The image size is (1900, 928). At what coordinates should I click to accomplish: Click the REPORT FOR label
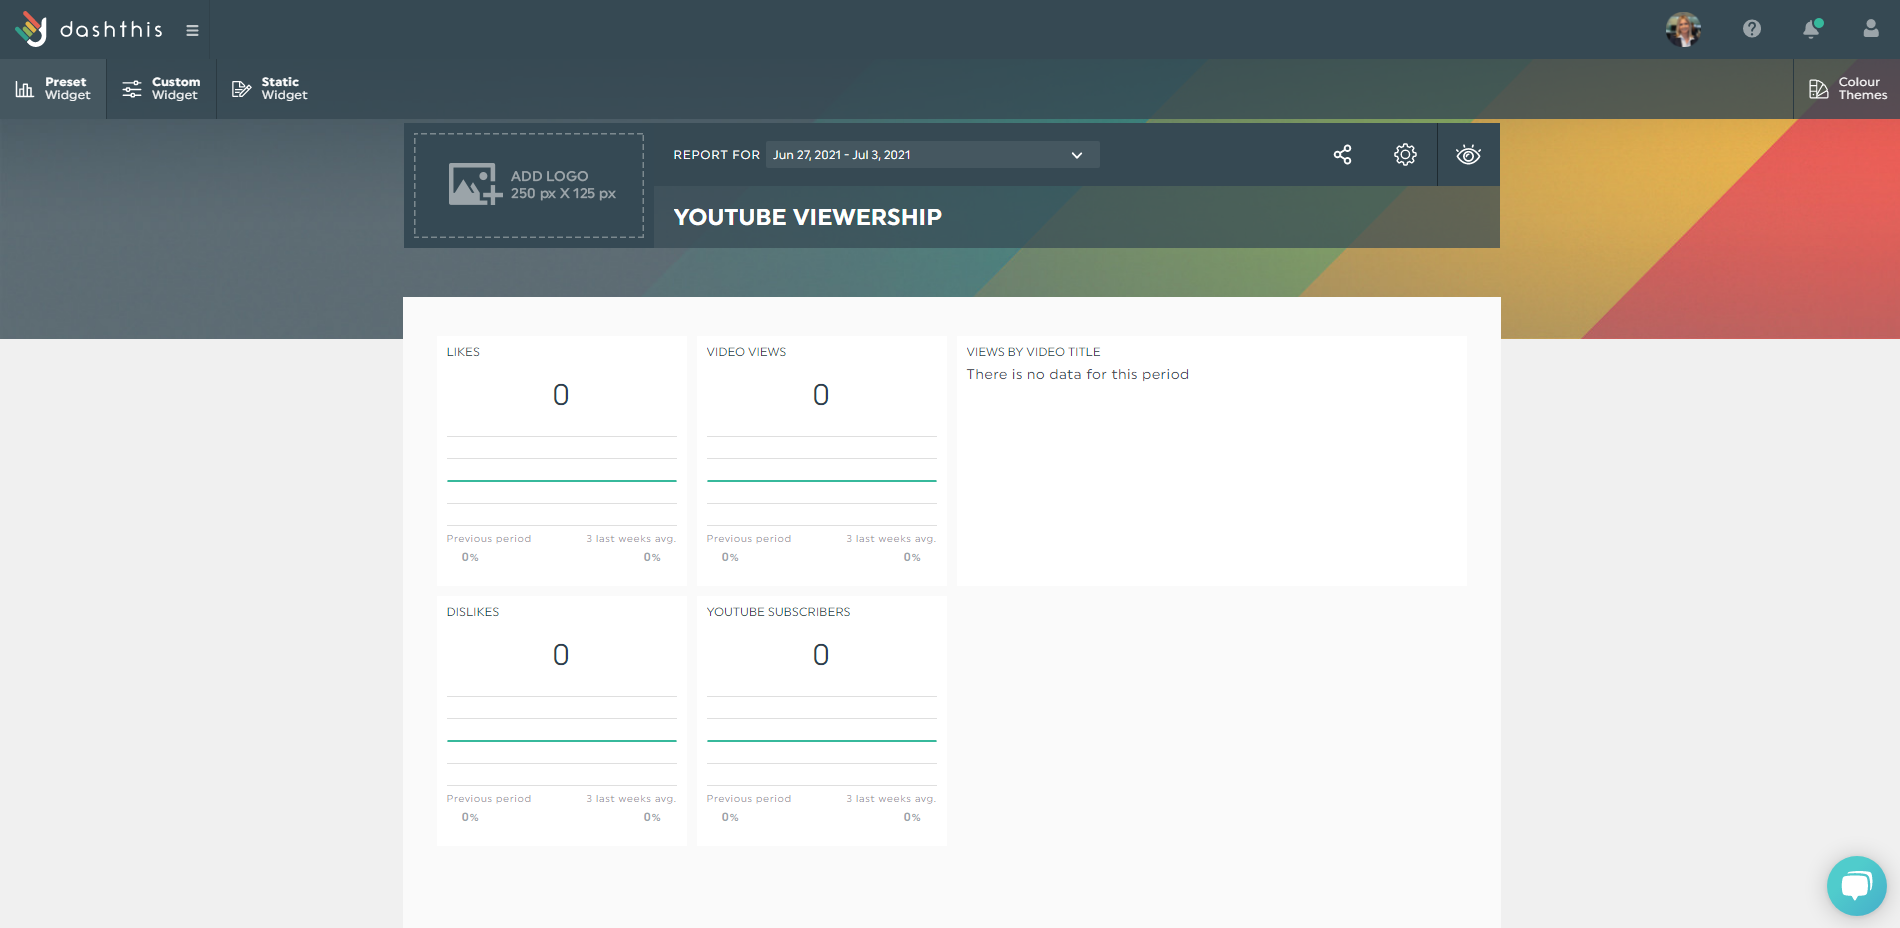pos(717,155)
